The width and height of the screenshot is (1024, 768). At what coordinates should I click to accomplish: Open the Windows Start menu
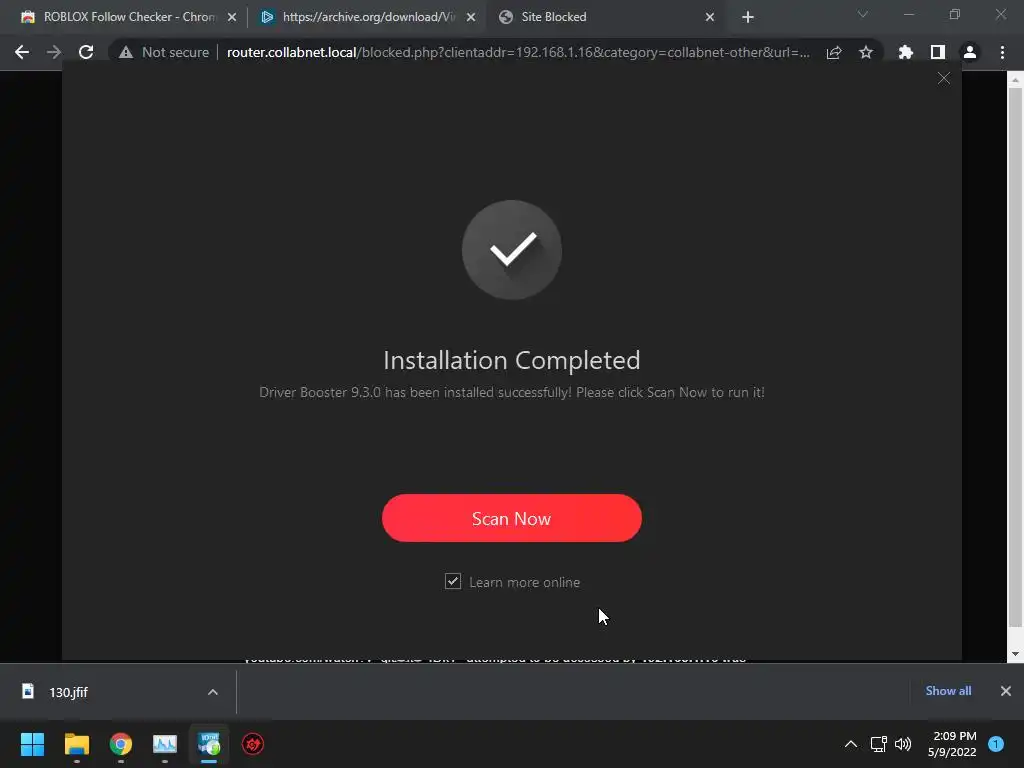32,744
